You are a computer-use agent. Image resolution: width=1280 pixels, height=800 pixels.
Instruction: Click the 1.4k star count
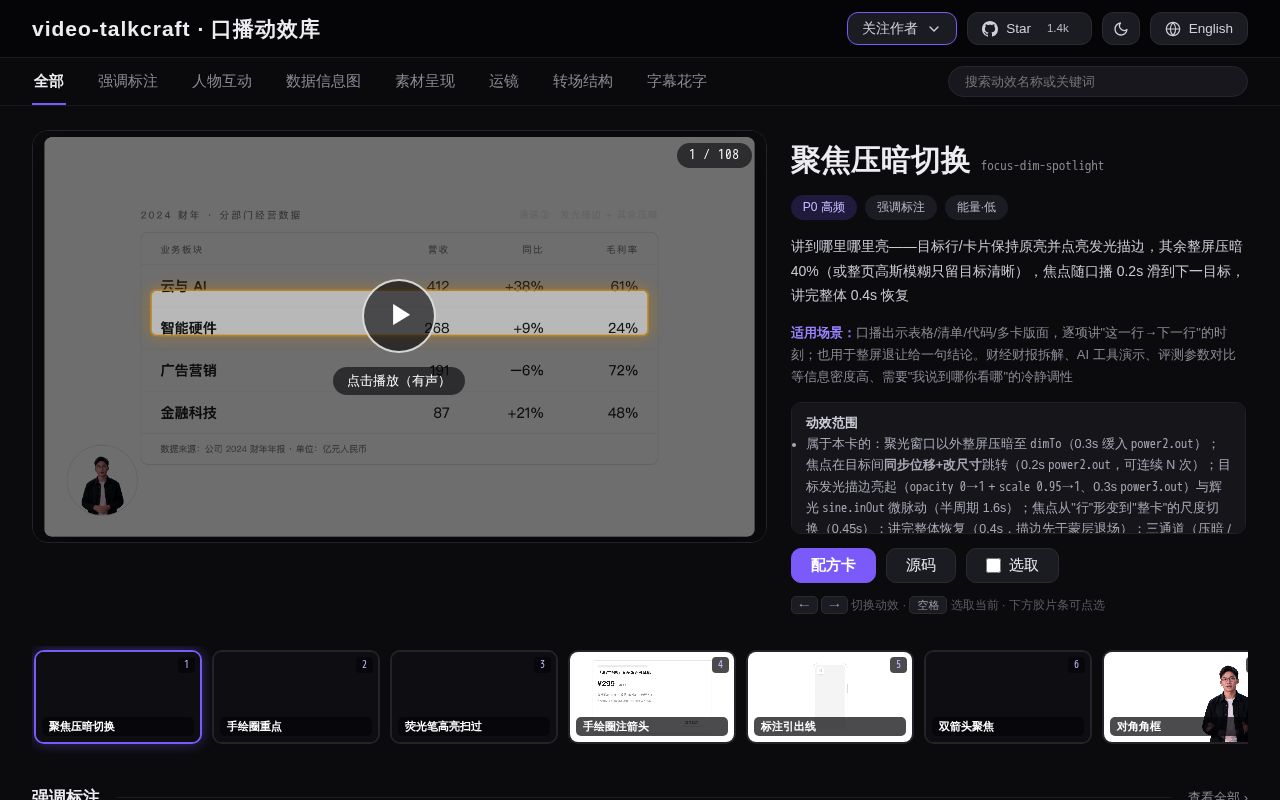1058,29
